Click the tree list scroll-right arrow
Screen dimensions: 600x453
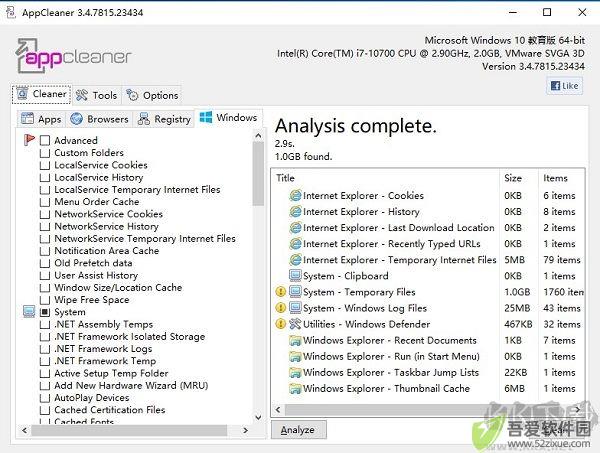click(246, 430)
